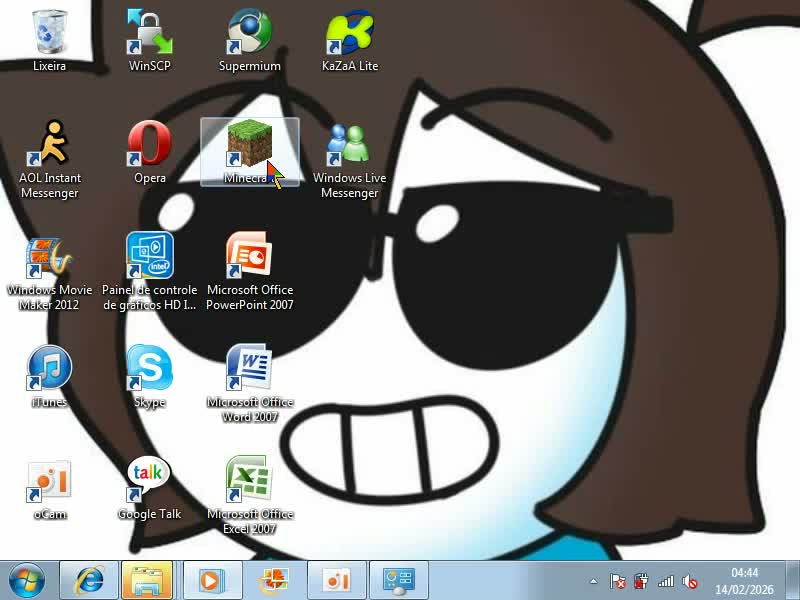
Task: Select the AOL Instant Messenger shortcut
Action: tap(49, 145)
